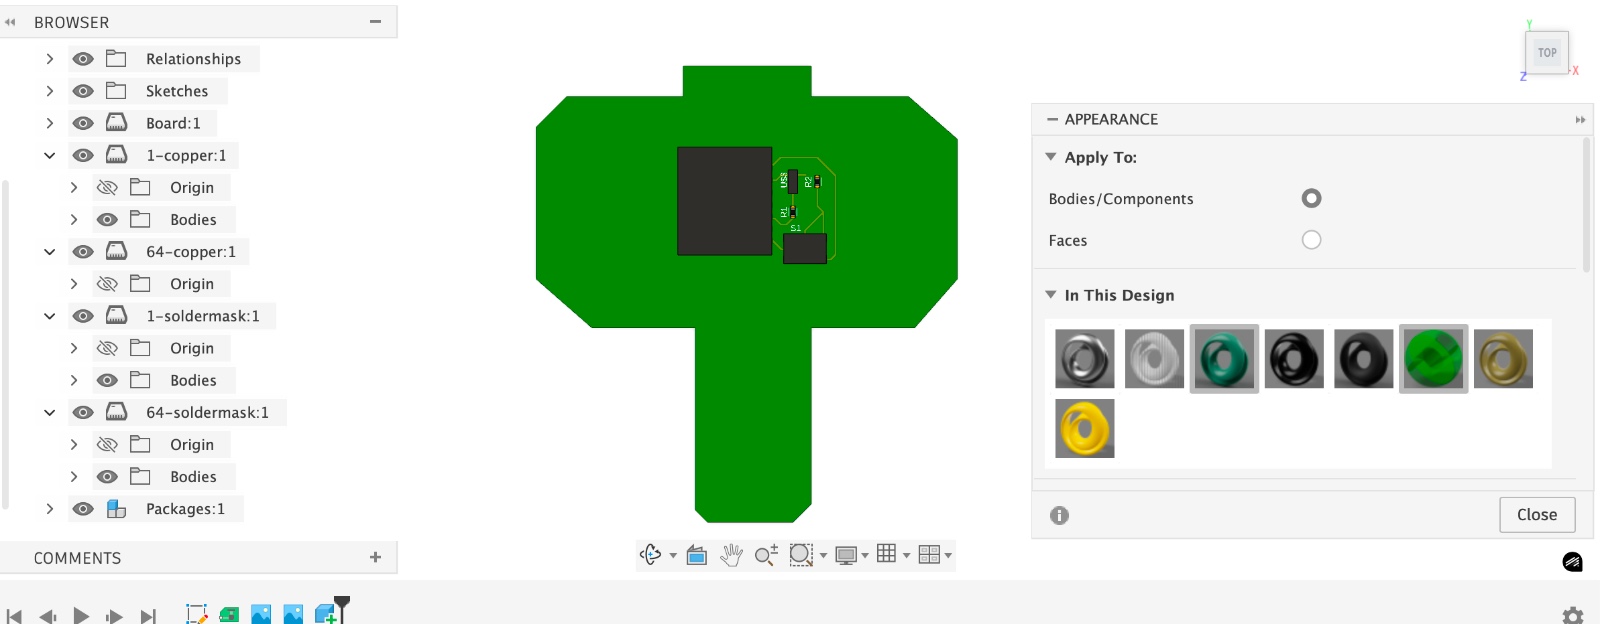The height and width of the screenshot is (624, 1600).
Task: Open the Orbit tool dropdown arrow
Action: click(673, 556)
